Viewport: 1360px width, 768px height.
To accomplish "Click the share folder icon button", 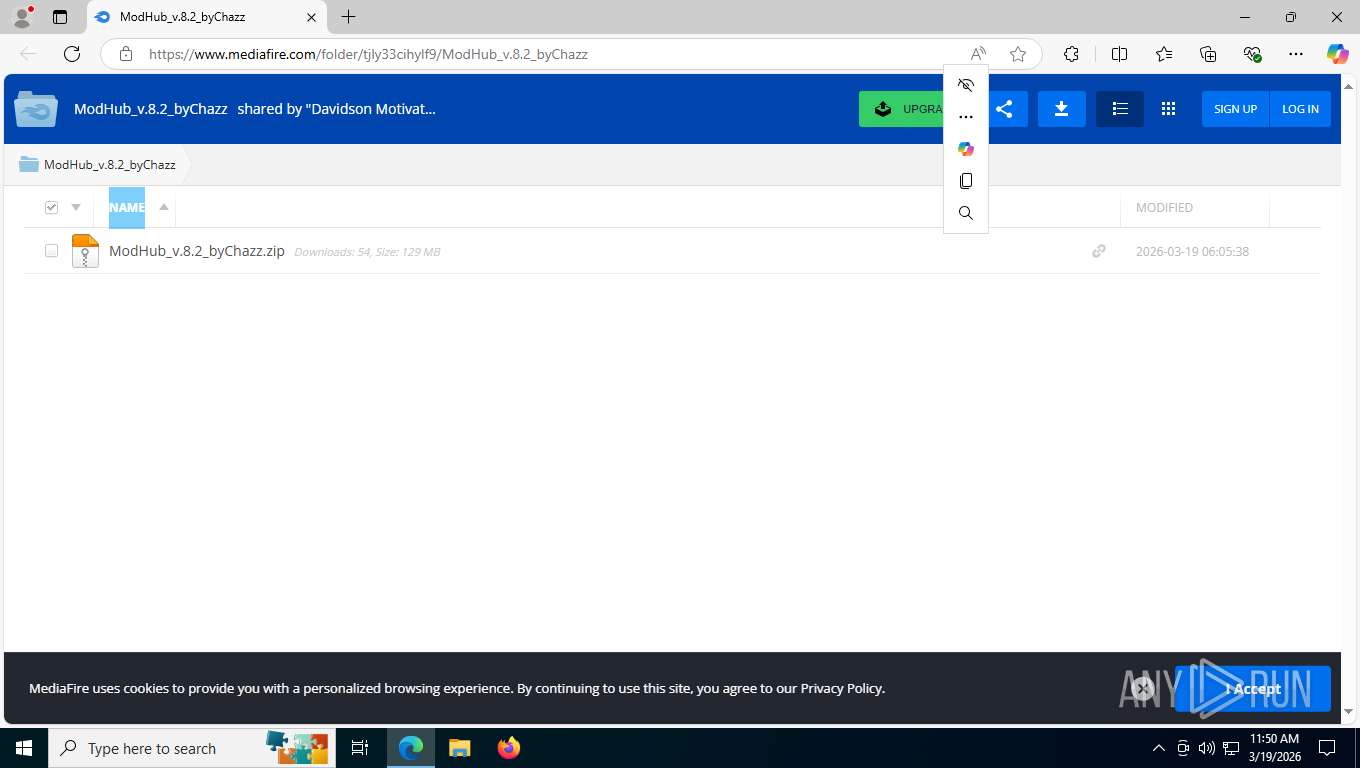I will [1005, 109].
